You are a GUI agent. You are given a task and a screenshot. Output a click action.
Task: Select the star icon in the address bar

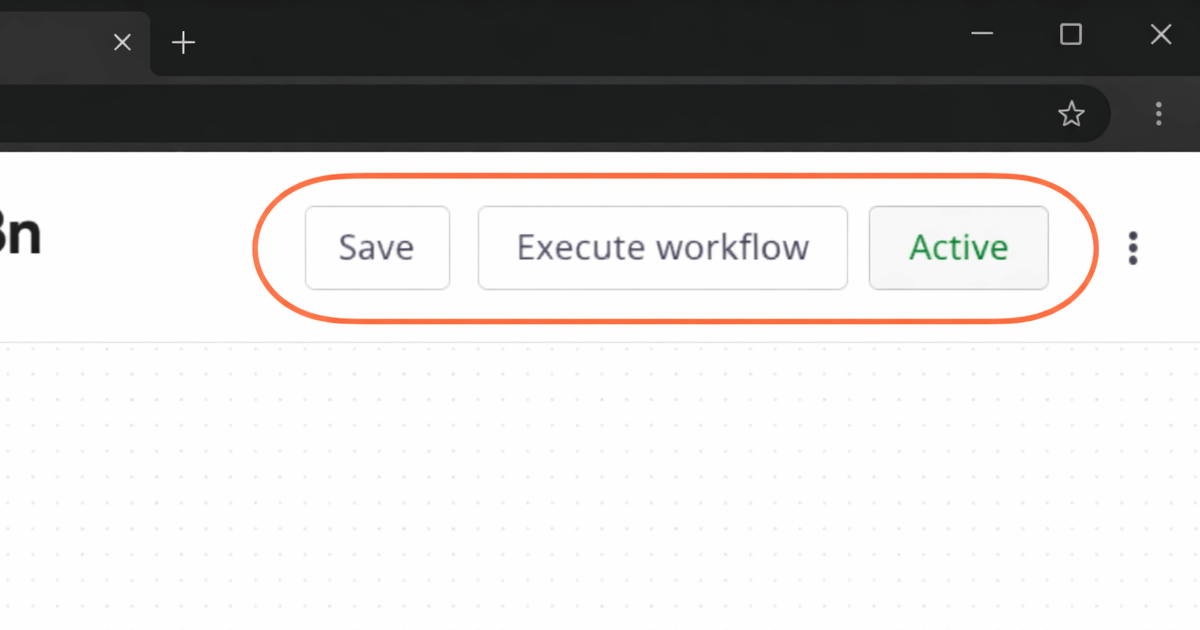[1071, 114]
